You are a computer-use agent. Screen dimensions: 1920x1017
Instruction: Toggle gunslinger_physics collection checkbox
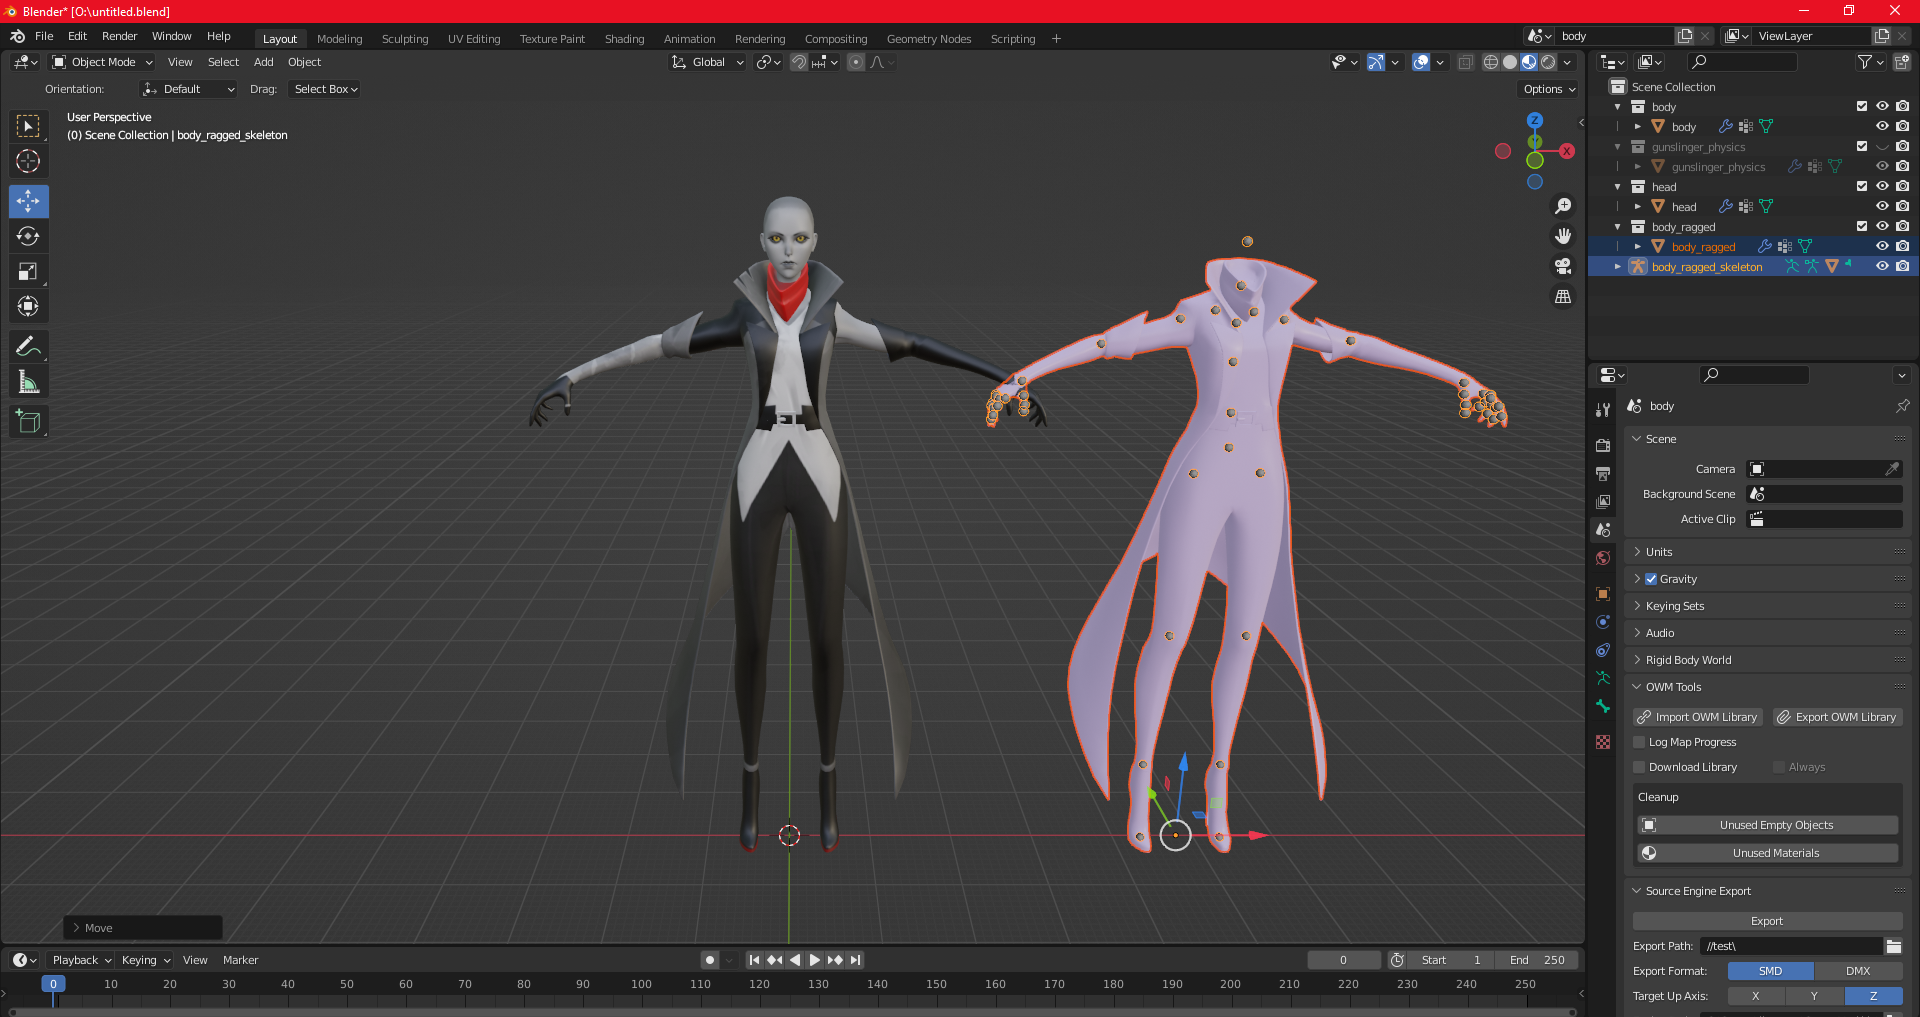(x=1862, y=146)
